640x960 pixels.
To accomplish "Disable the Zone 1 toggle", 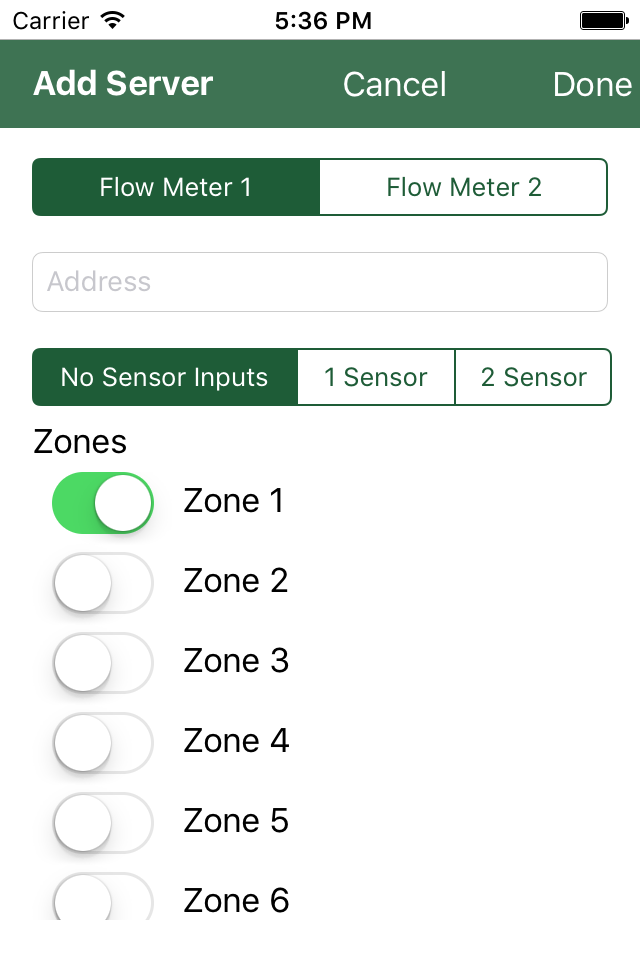I will (103, 502).
